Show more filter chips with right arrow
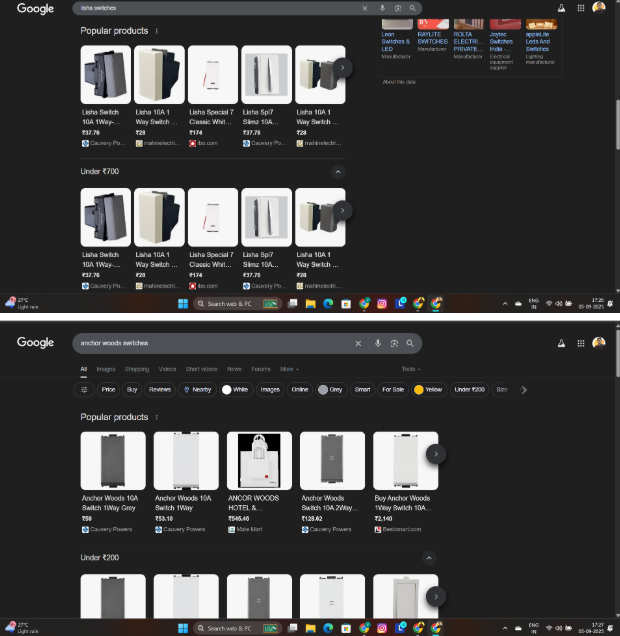The image size is (620, 636). coord(524,390)
